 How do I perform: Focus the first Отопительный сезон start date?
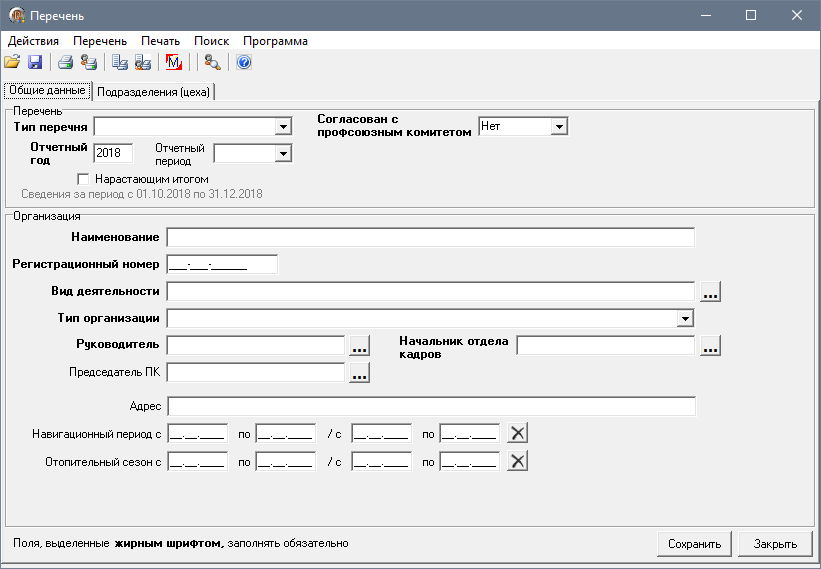197,461
